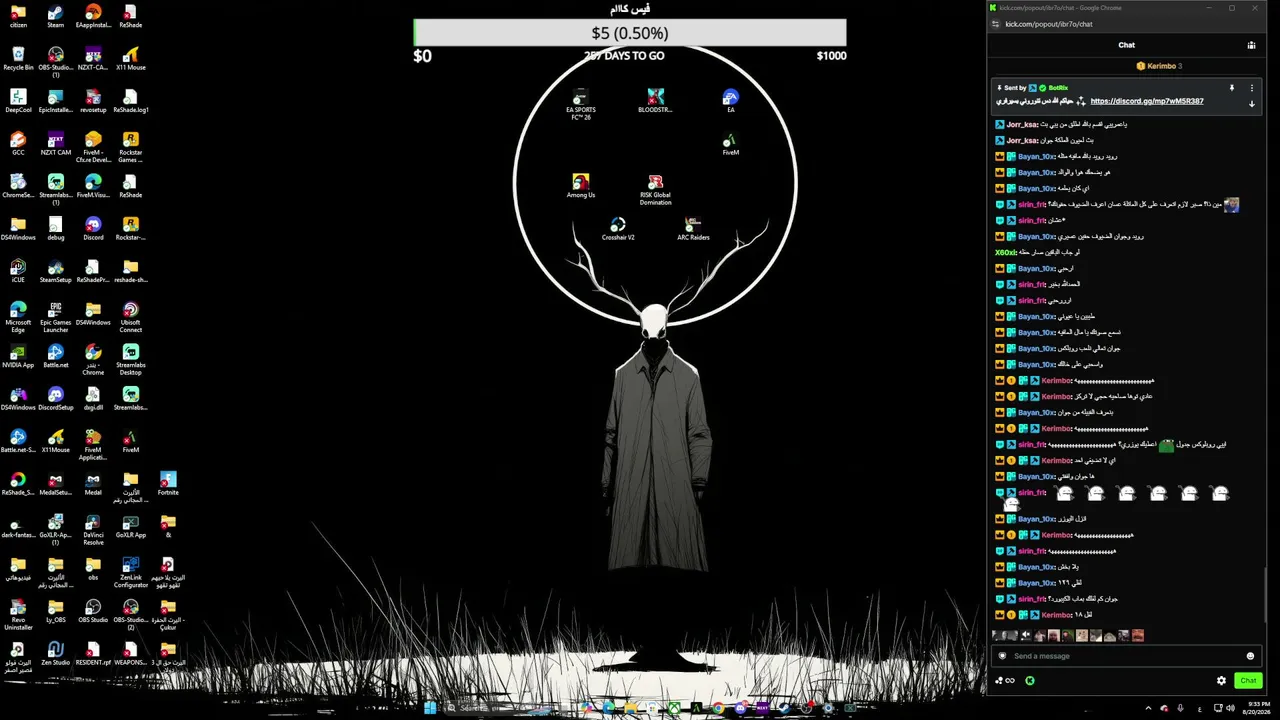
Task: Click the taskbar Search box
Action: [497, 708]
